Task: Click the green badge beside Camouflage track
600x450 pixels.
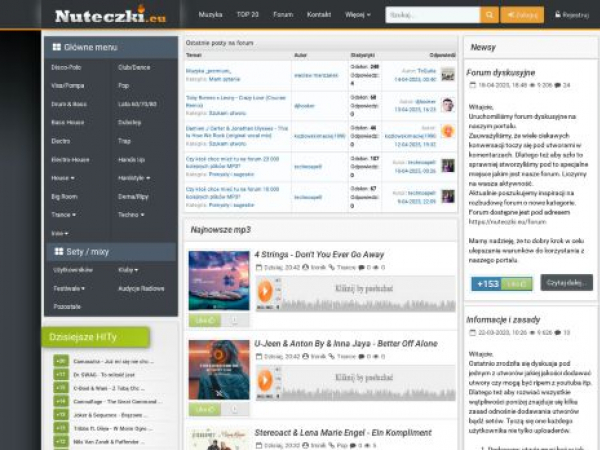Action: click(61, 401)
